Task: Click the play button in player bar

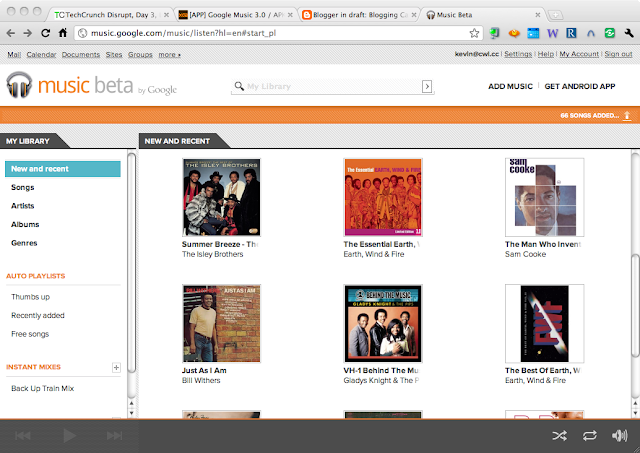Action: 69,435
